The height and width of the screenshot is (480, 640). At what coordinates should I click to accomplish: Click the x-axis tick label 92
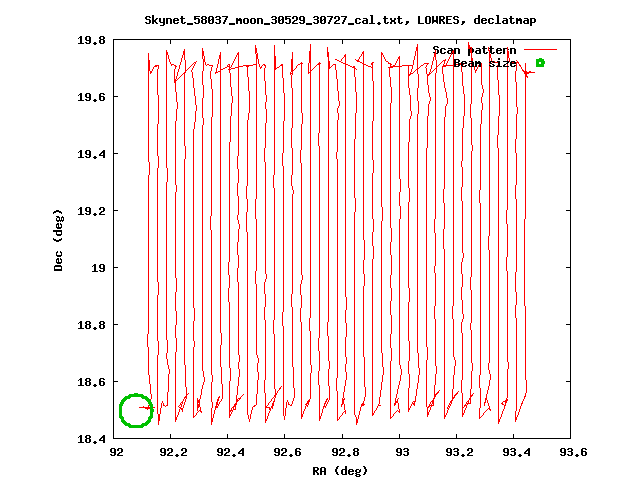pyautogui.click(x=116, y=452)
